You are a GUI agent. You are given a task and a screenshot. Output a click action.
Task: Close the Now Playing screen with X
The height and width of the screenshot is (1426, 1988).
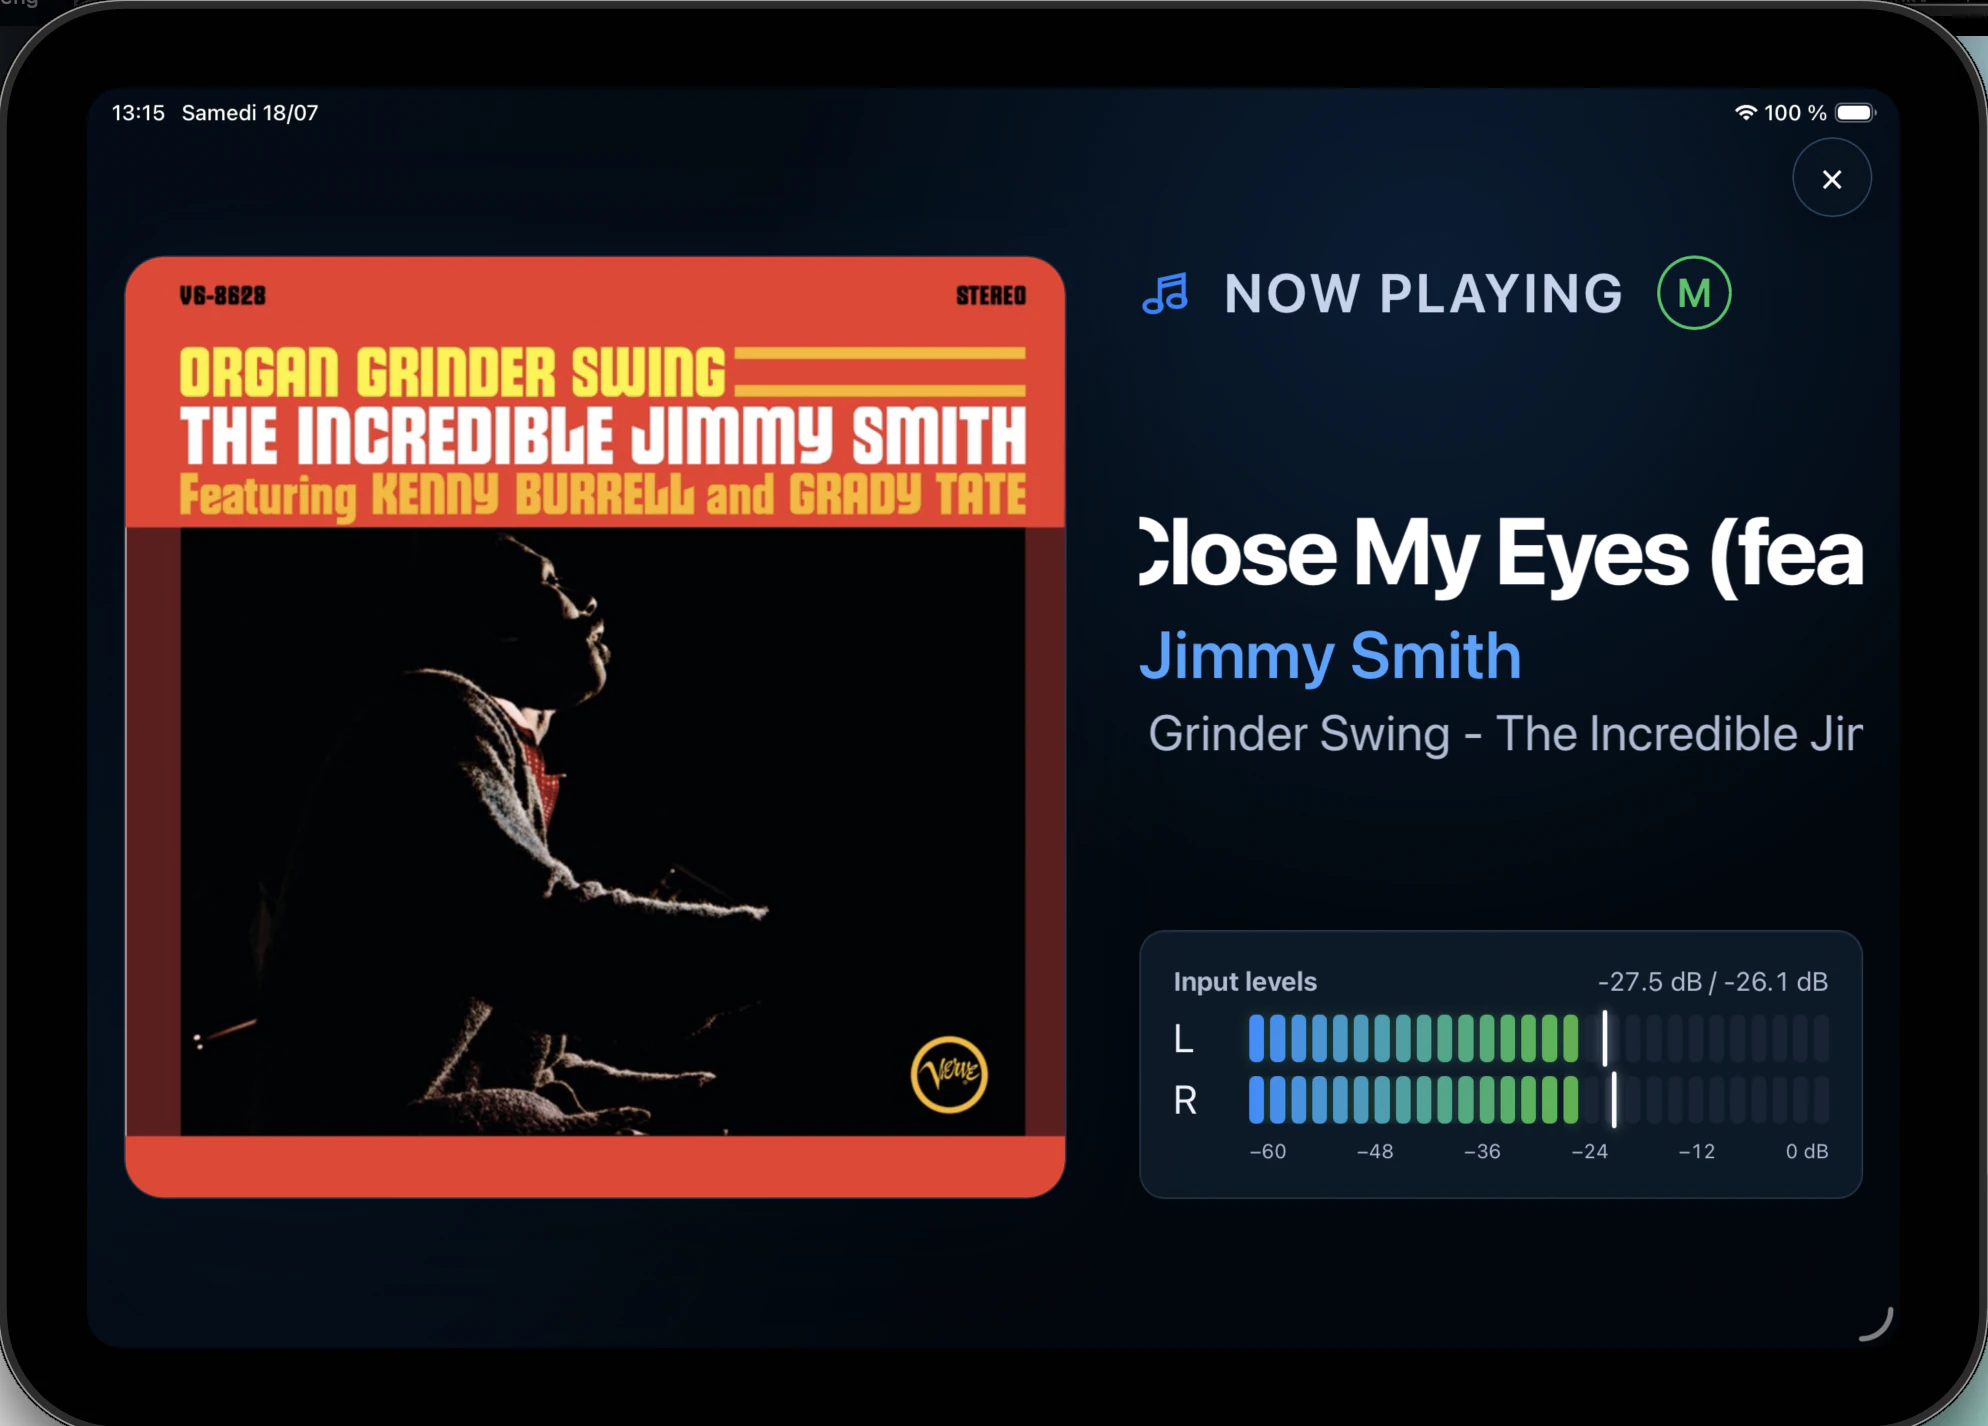pos(1831,179)
